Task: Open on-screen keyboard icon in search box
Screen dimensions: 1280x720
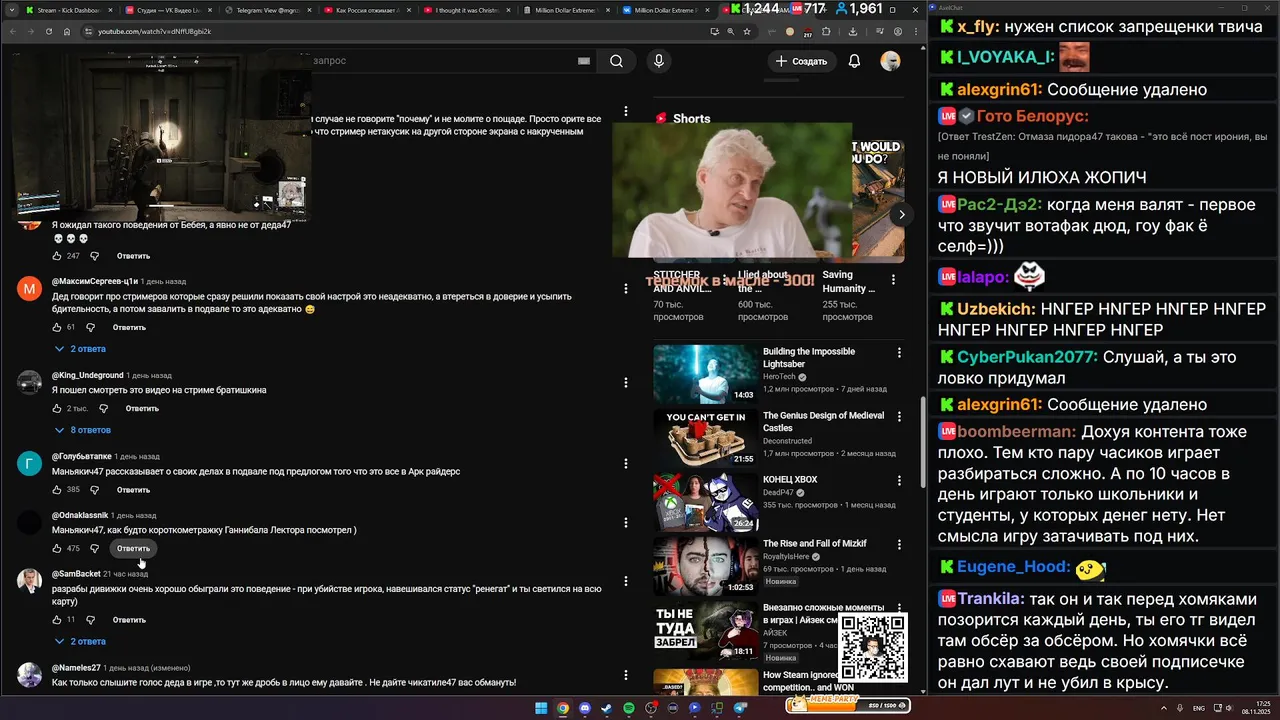Action: [584, 61]
